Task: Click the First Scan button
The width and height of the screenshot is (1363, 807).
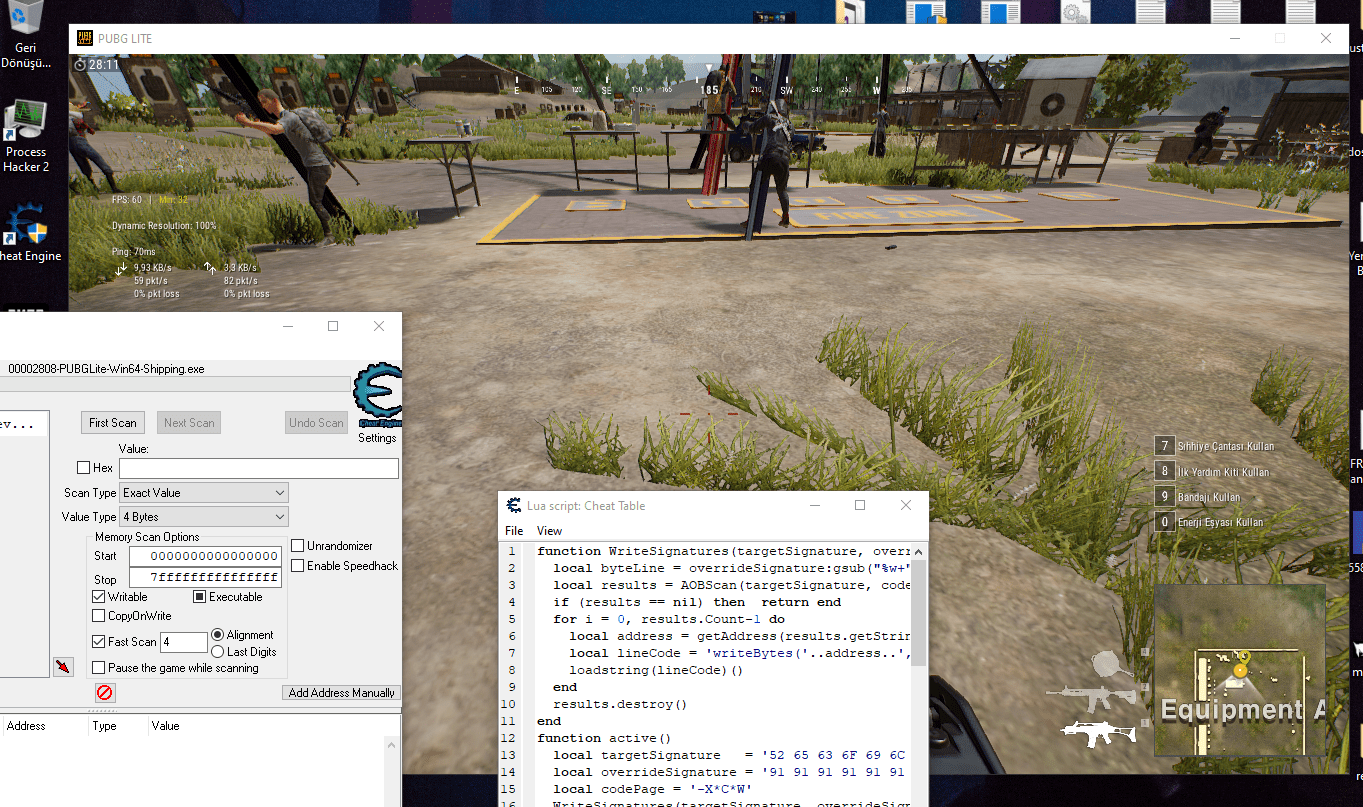Action: 113,423
